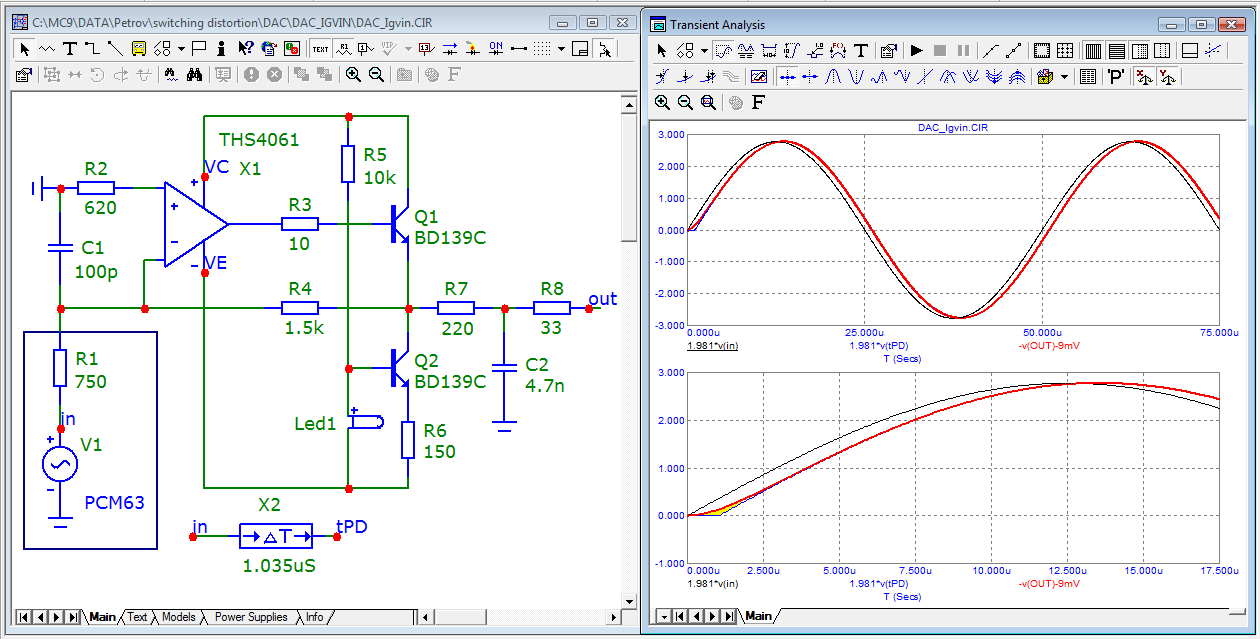Click the PCM63 source label

click(115, 502)
